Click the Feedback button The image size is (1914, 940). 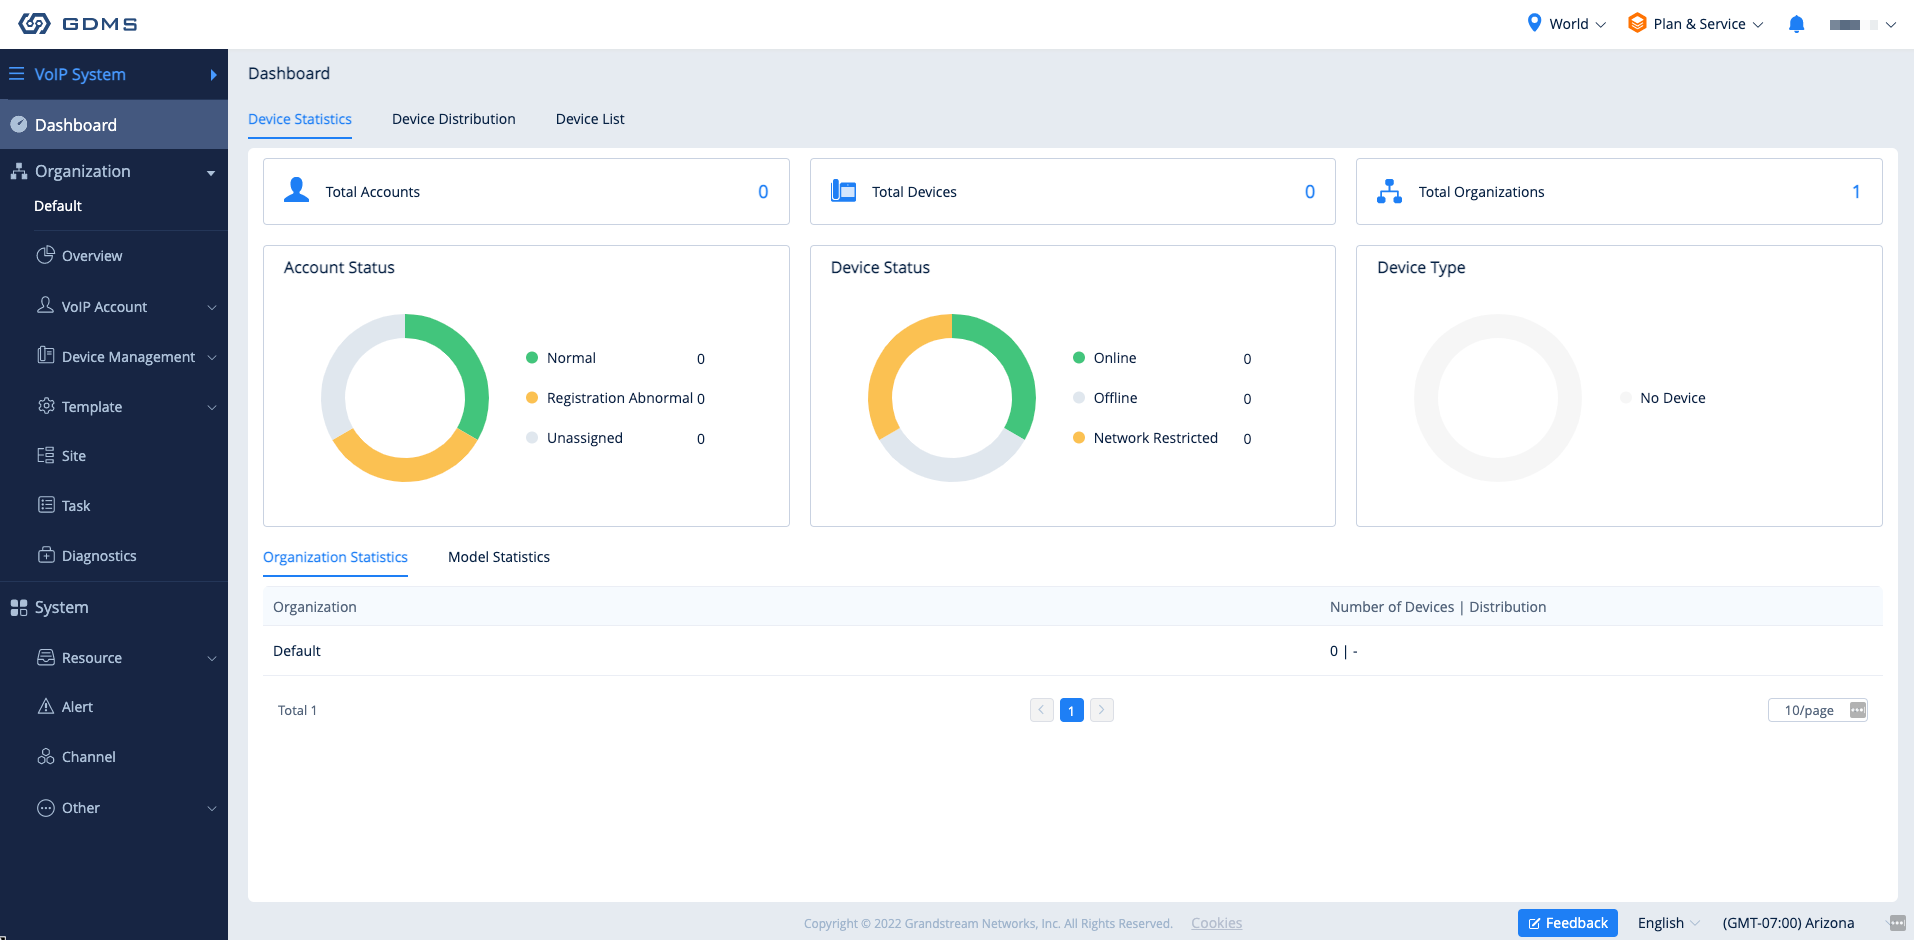tap(1567, 923)
